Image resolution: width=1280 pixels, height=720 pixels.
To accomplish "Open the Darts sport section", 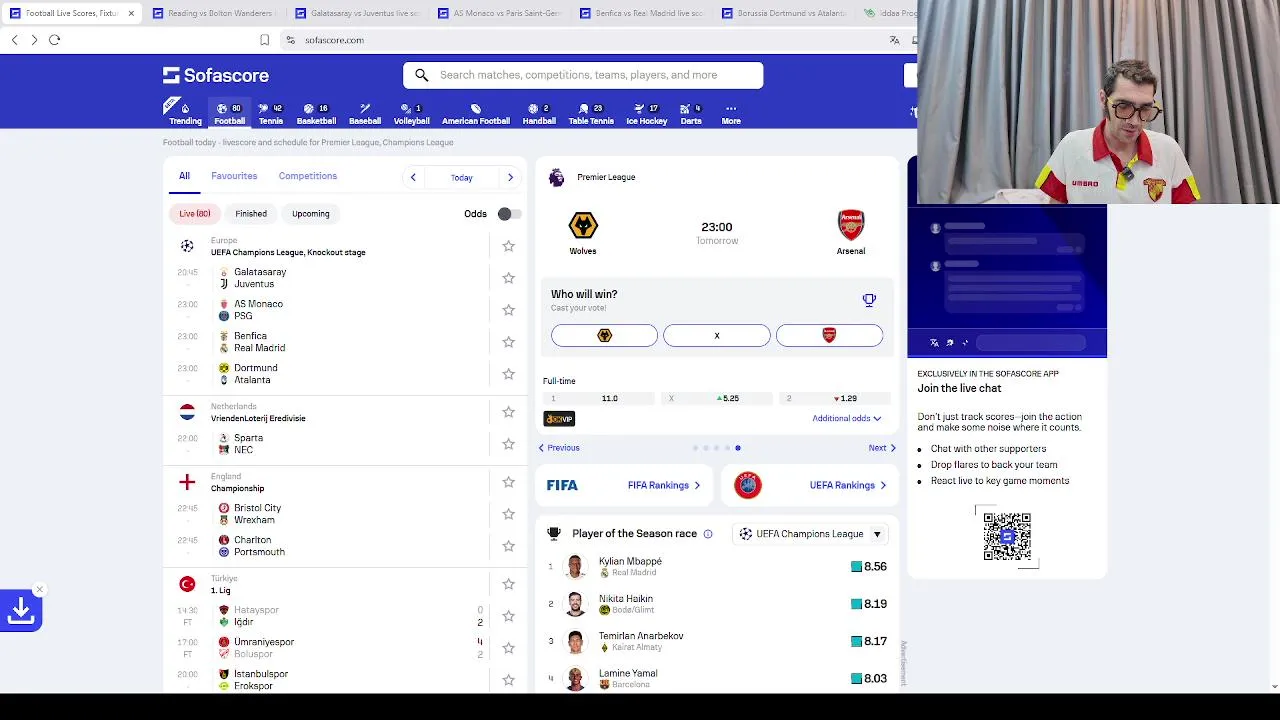I will (x=691, y=113).
